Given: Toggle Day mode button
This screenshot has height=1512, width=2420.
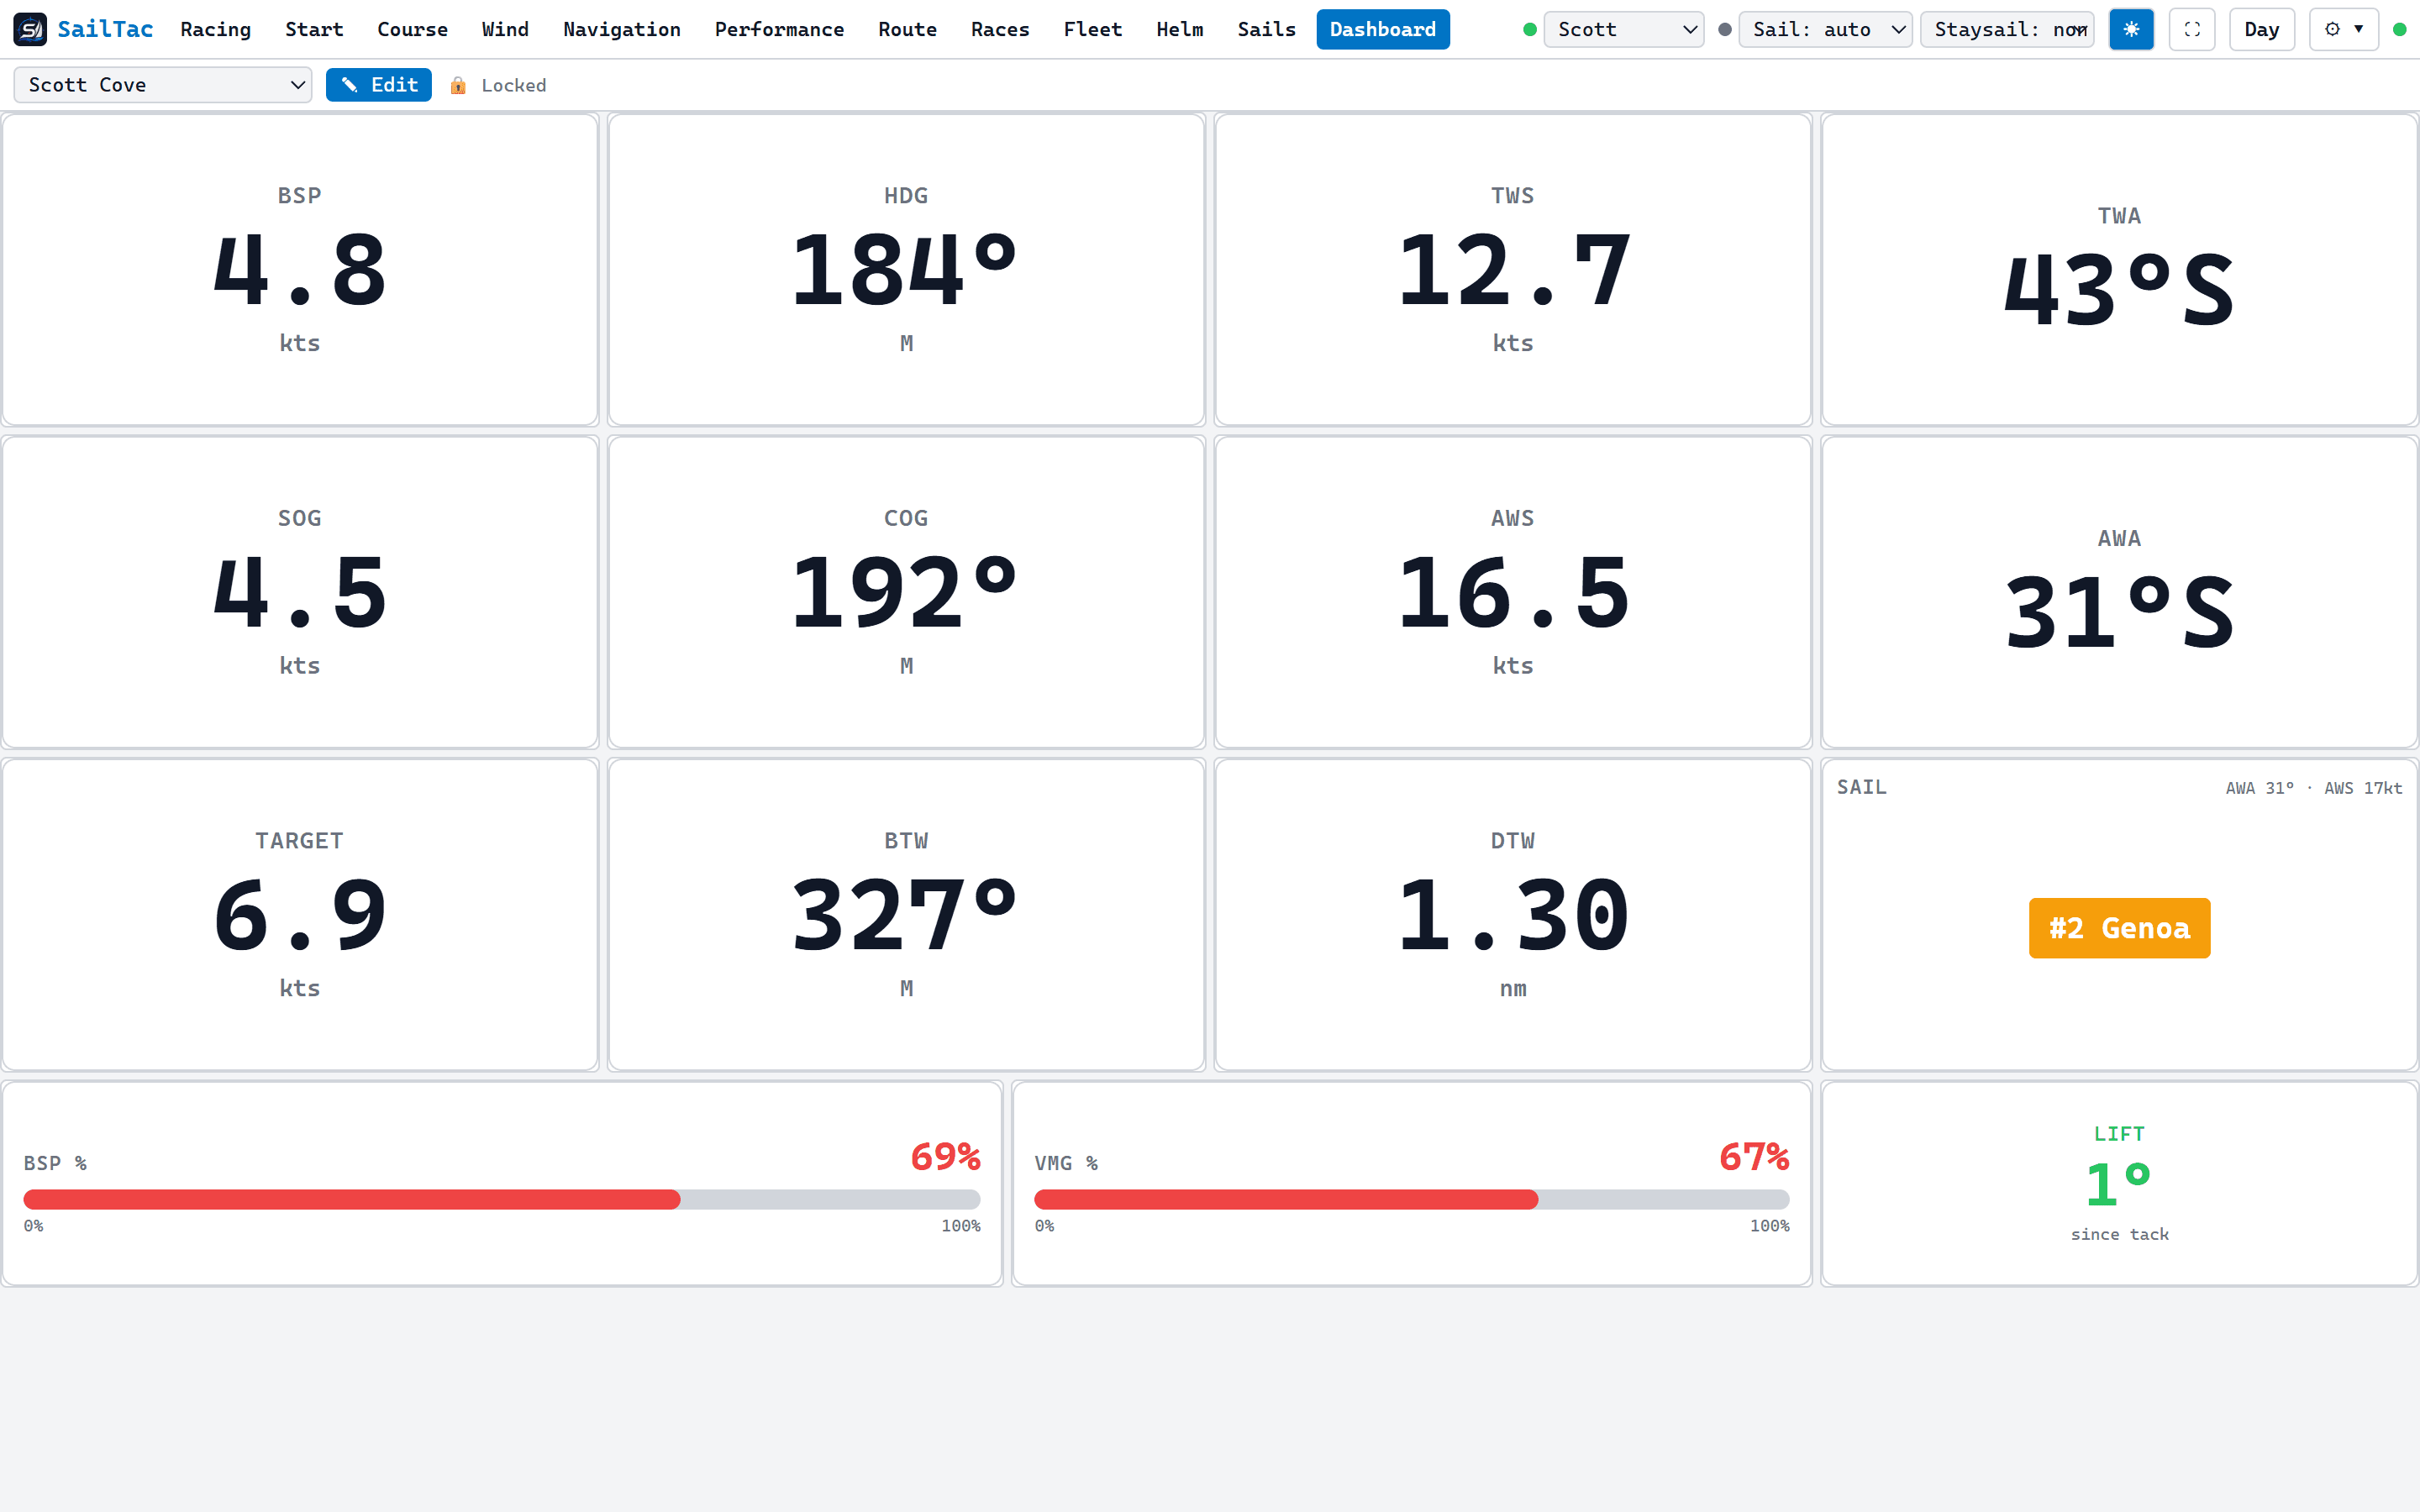Looking at the screenshot, I should coord(2261,29).
